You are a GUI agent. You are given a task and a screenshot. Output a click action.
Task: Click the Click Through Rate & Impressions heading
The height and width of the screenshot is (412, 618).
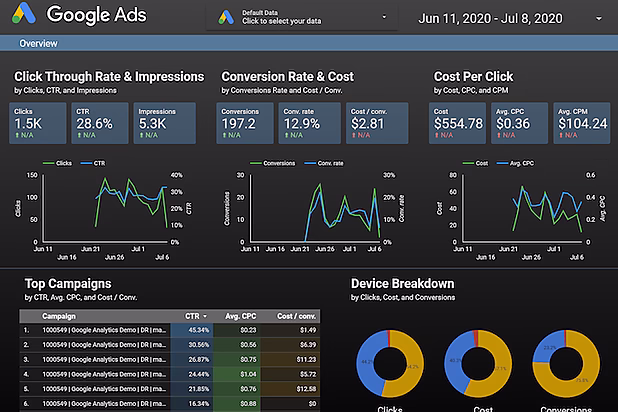109,76
